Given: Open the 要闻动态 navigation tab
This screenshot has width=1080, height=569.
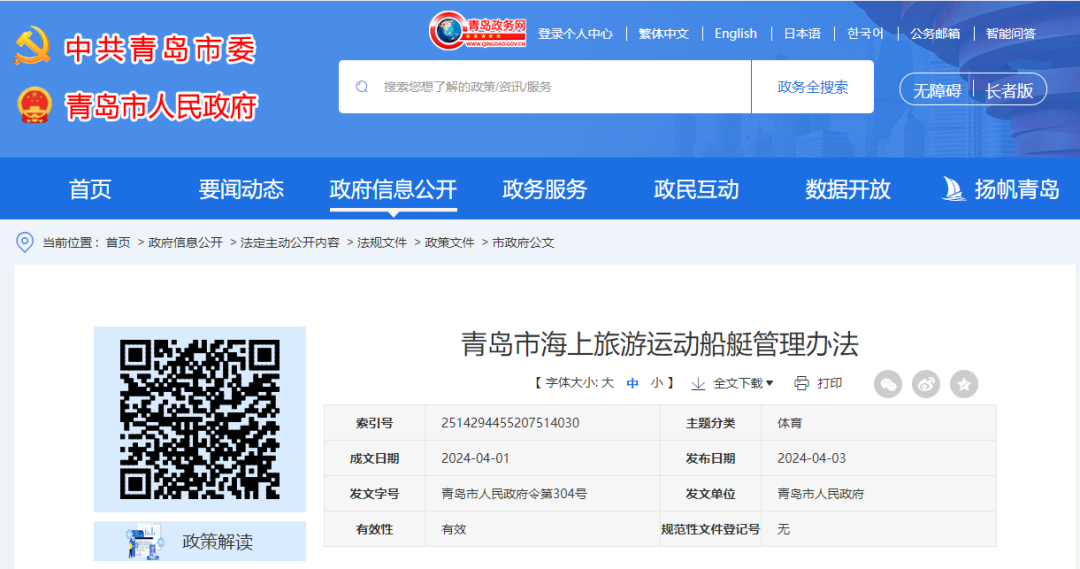Looking at the screenshot, I should pyautogui.click(x=241, y=189).
